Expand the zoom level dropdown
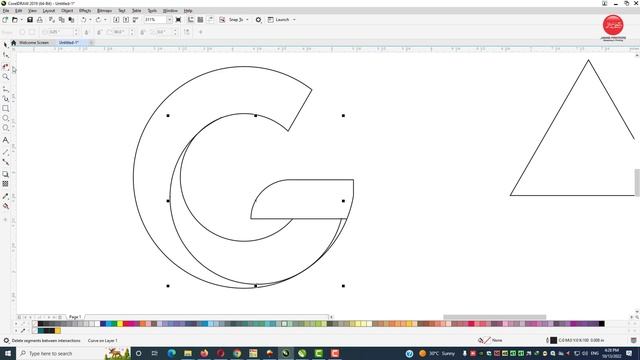 point(169,20)
